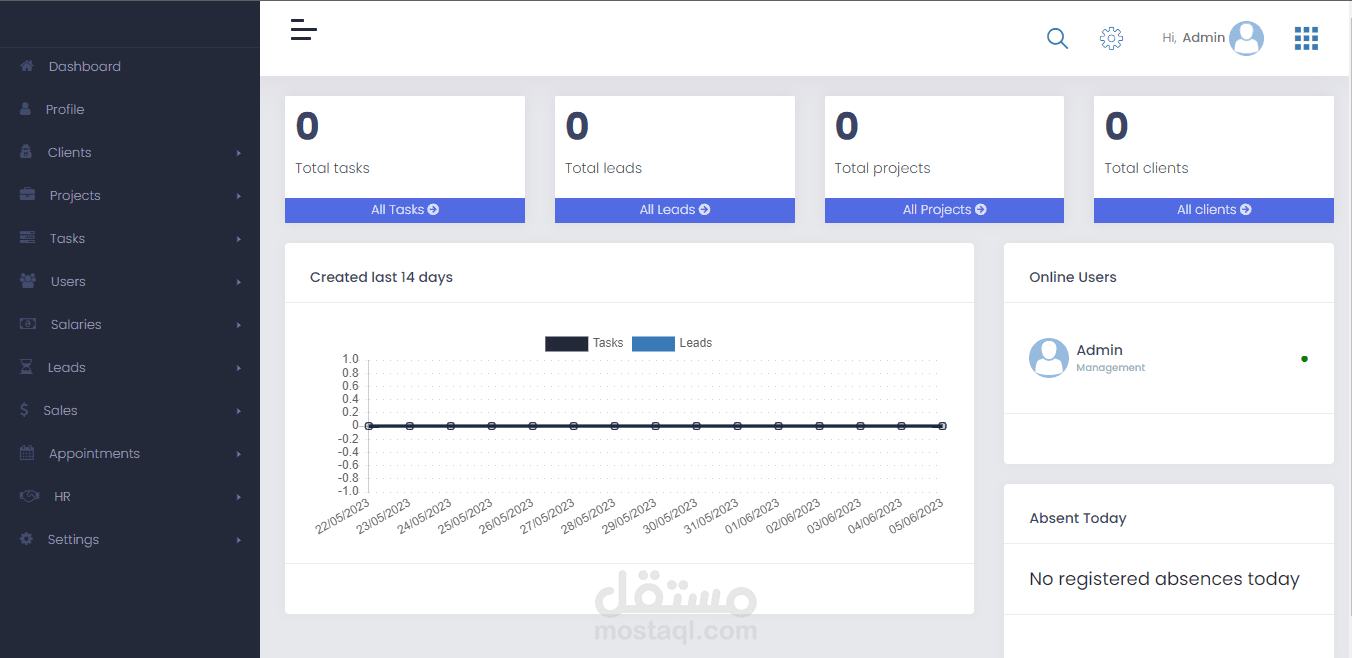Select the Salaries menu label
1352x658 pixels.
76,324
